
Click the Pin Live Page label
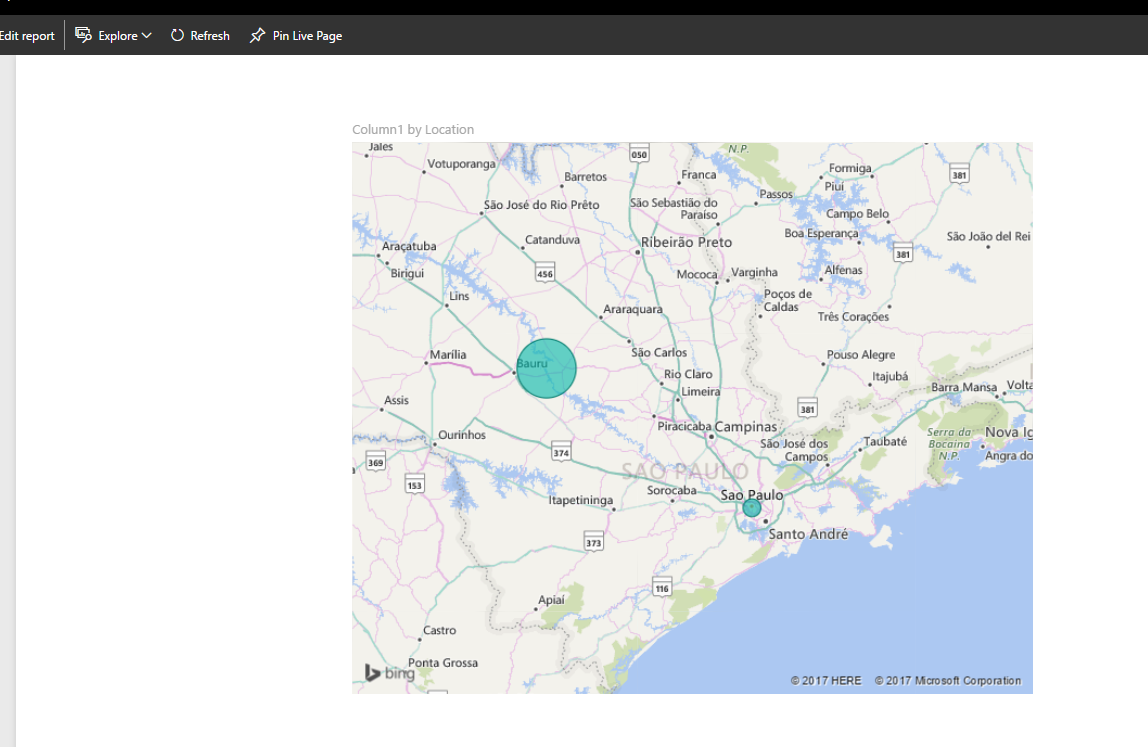[x=308, y=36]
